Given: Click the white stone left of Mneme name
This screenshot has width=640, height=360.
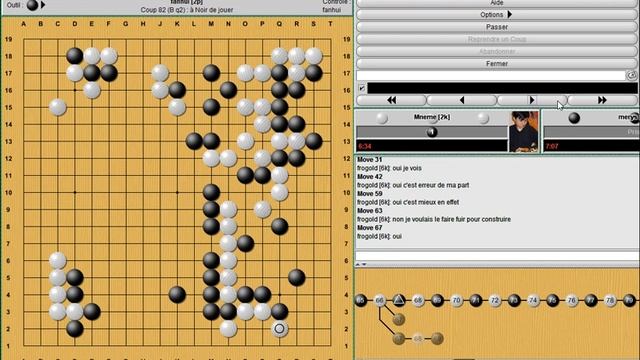Looking at the screenshot, I should (x=382, y=118).
